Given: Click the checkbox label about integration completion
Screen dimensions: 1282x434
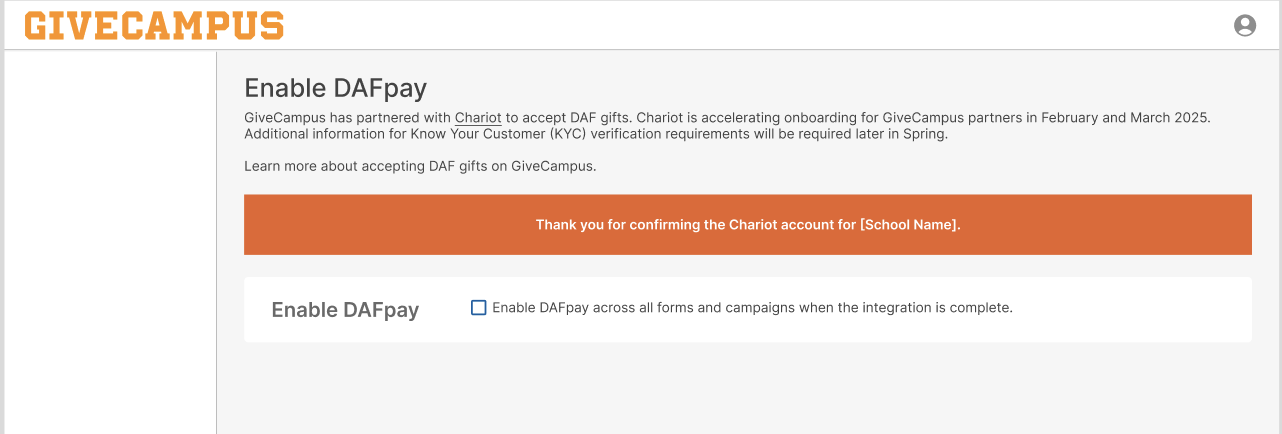Looking at the screenshot, I should pos(752,308).
